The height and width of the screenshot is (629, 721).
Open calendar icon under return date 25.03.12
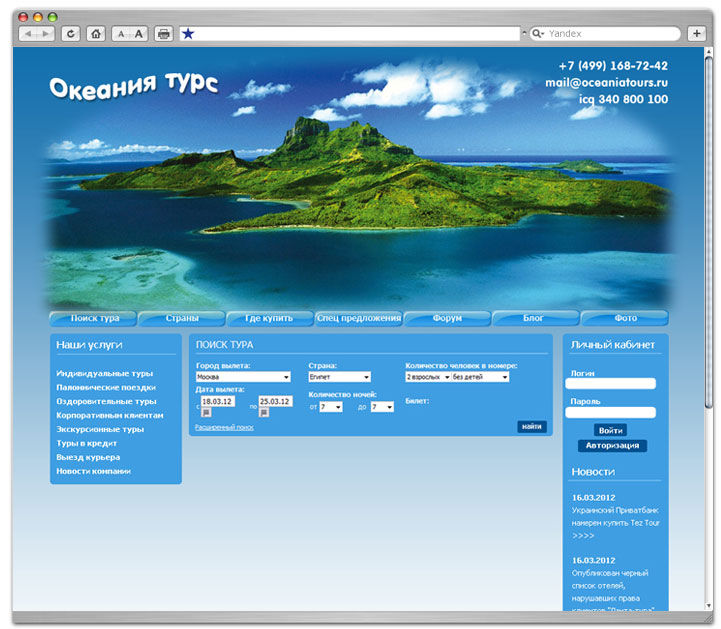(x=264, y=412)
